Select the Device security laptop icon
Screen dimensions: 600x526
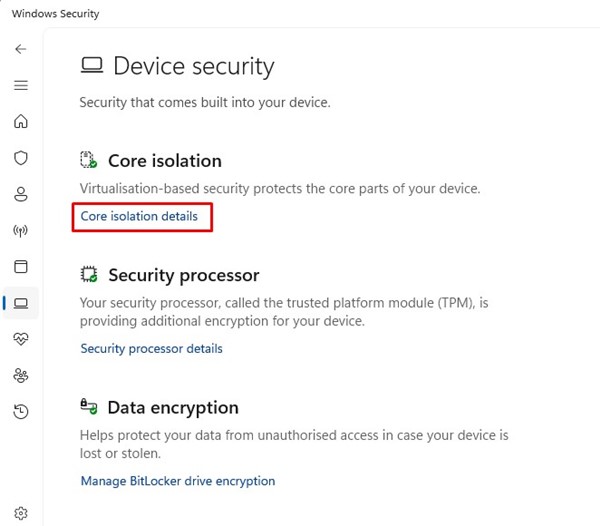click(x=21, y=303)
